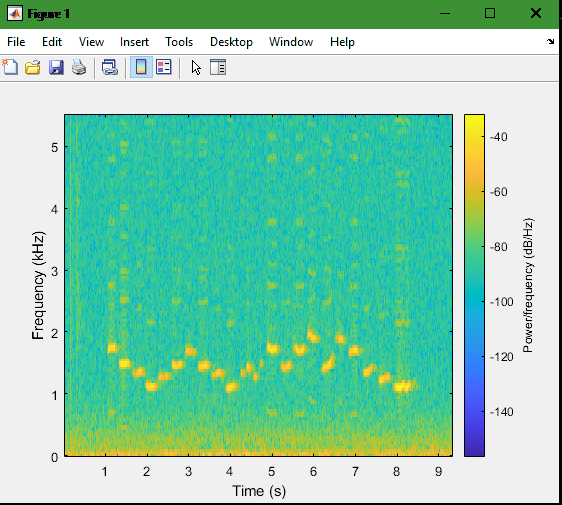Click the MATLAB logo in title bar
The height and width of the screenshot is (505, 562).
[15, 14]
